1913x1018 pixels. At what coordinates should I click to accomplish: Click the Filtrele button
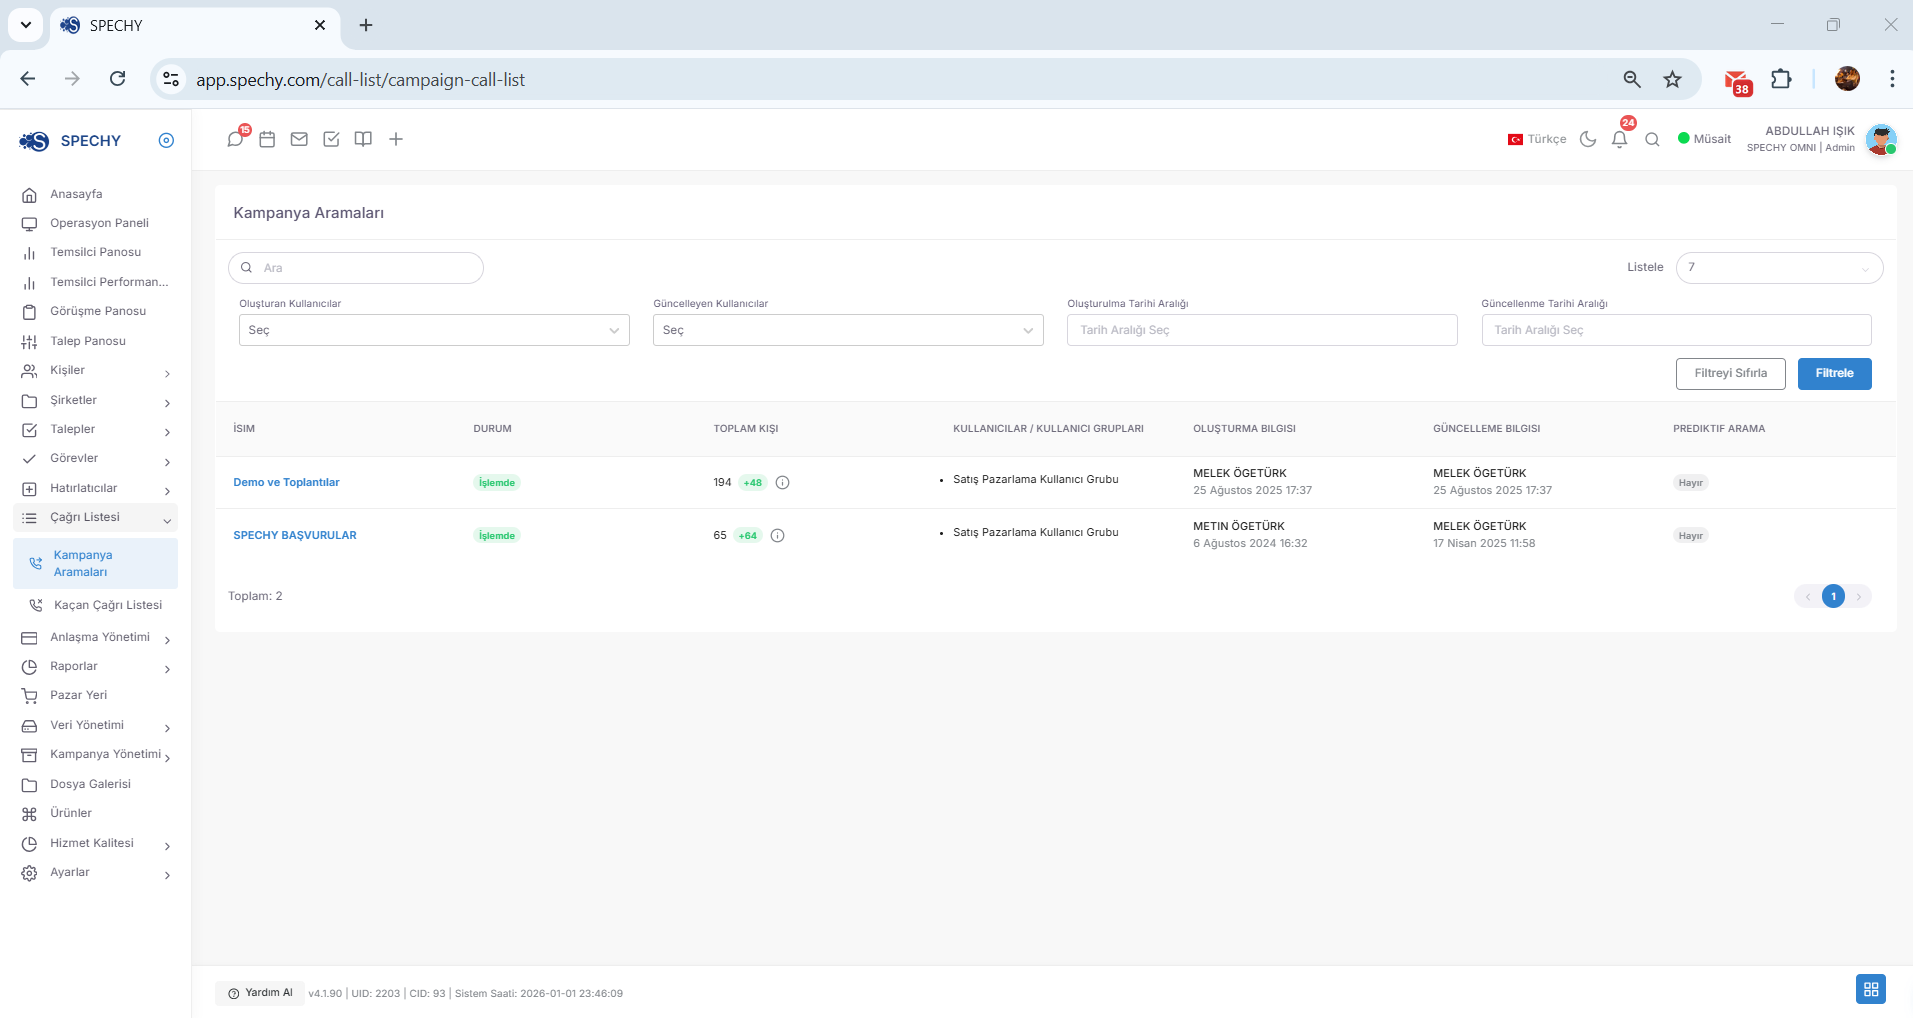click(1834, 373)
